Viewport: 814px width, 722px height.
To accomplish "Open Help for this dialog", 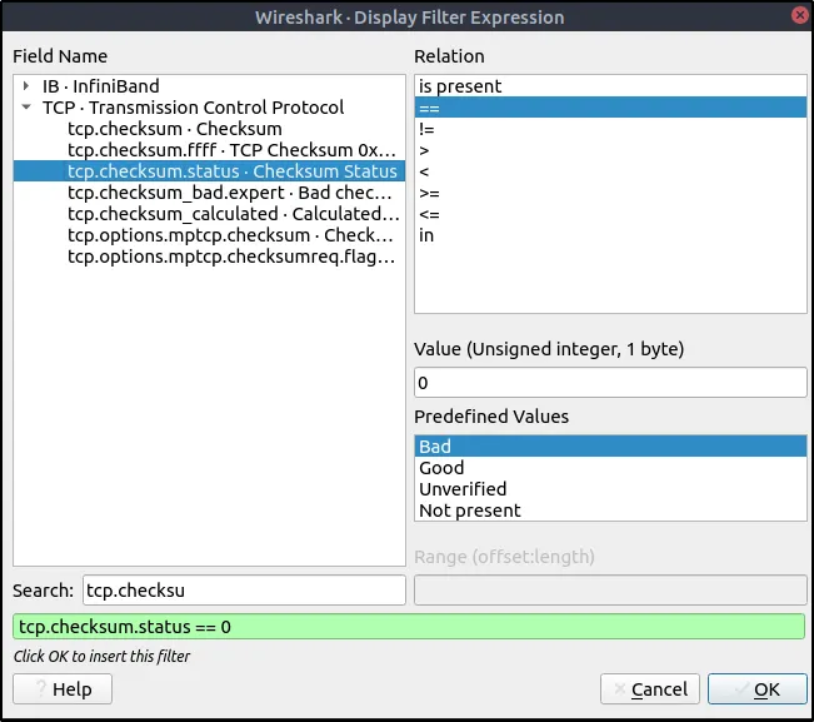I will click(62, 689).
